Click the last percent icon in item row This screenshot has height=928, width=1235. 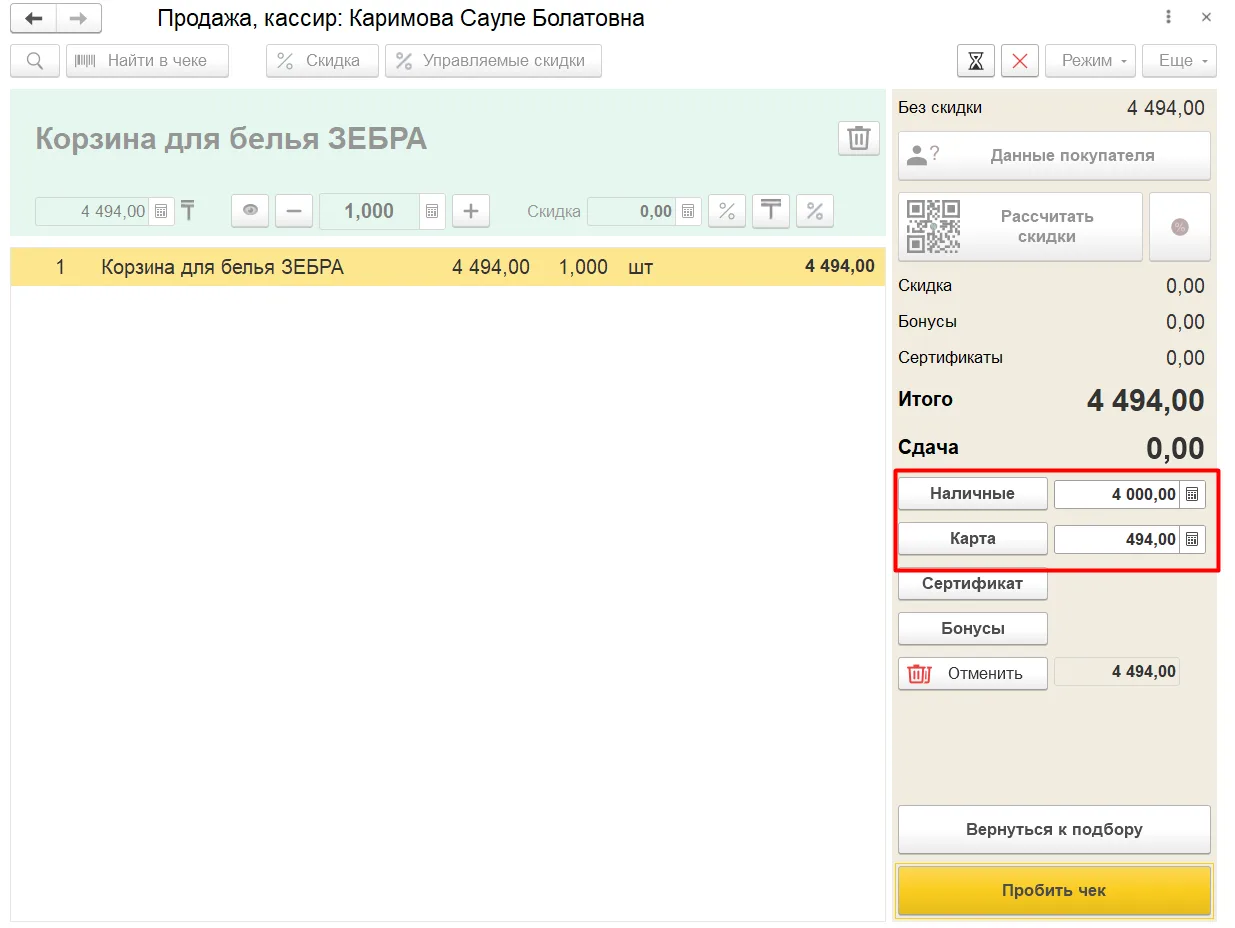[x=815, y=211]
